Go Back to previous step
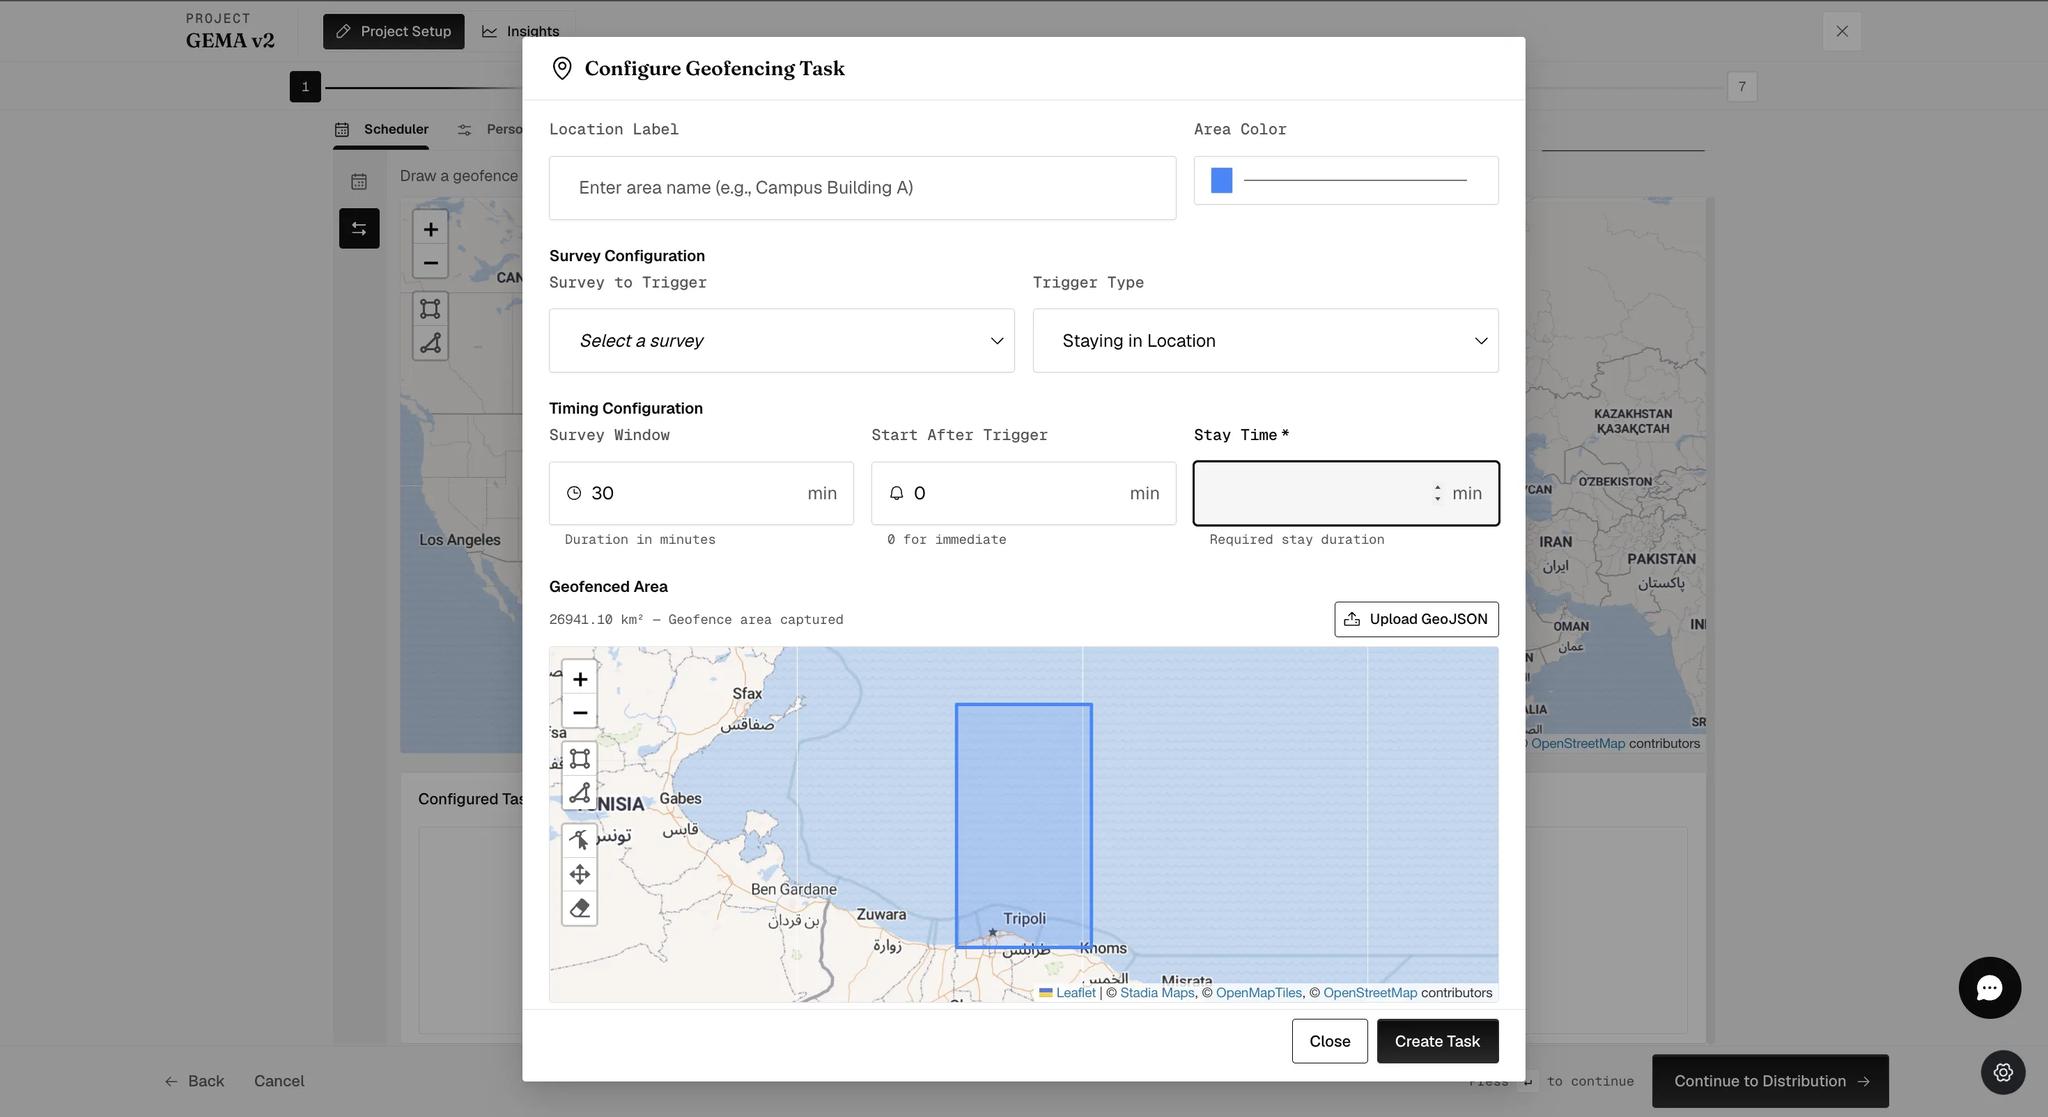 pos(195,1081)
